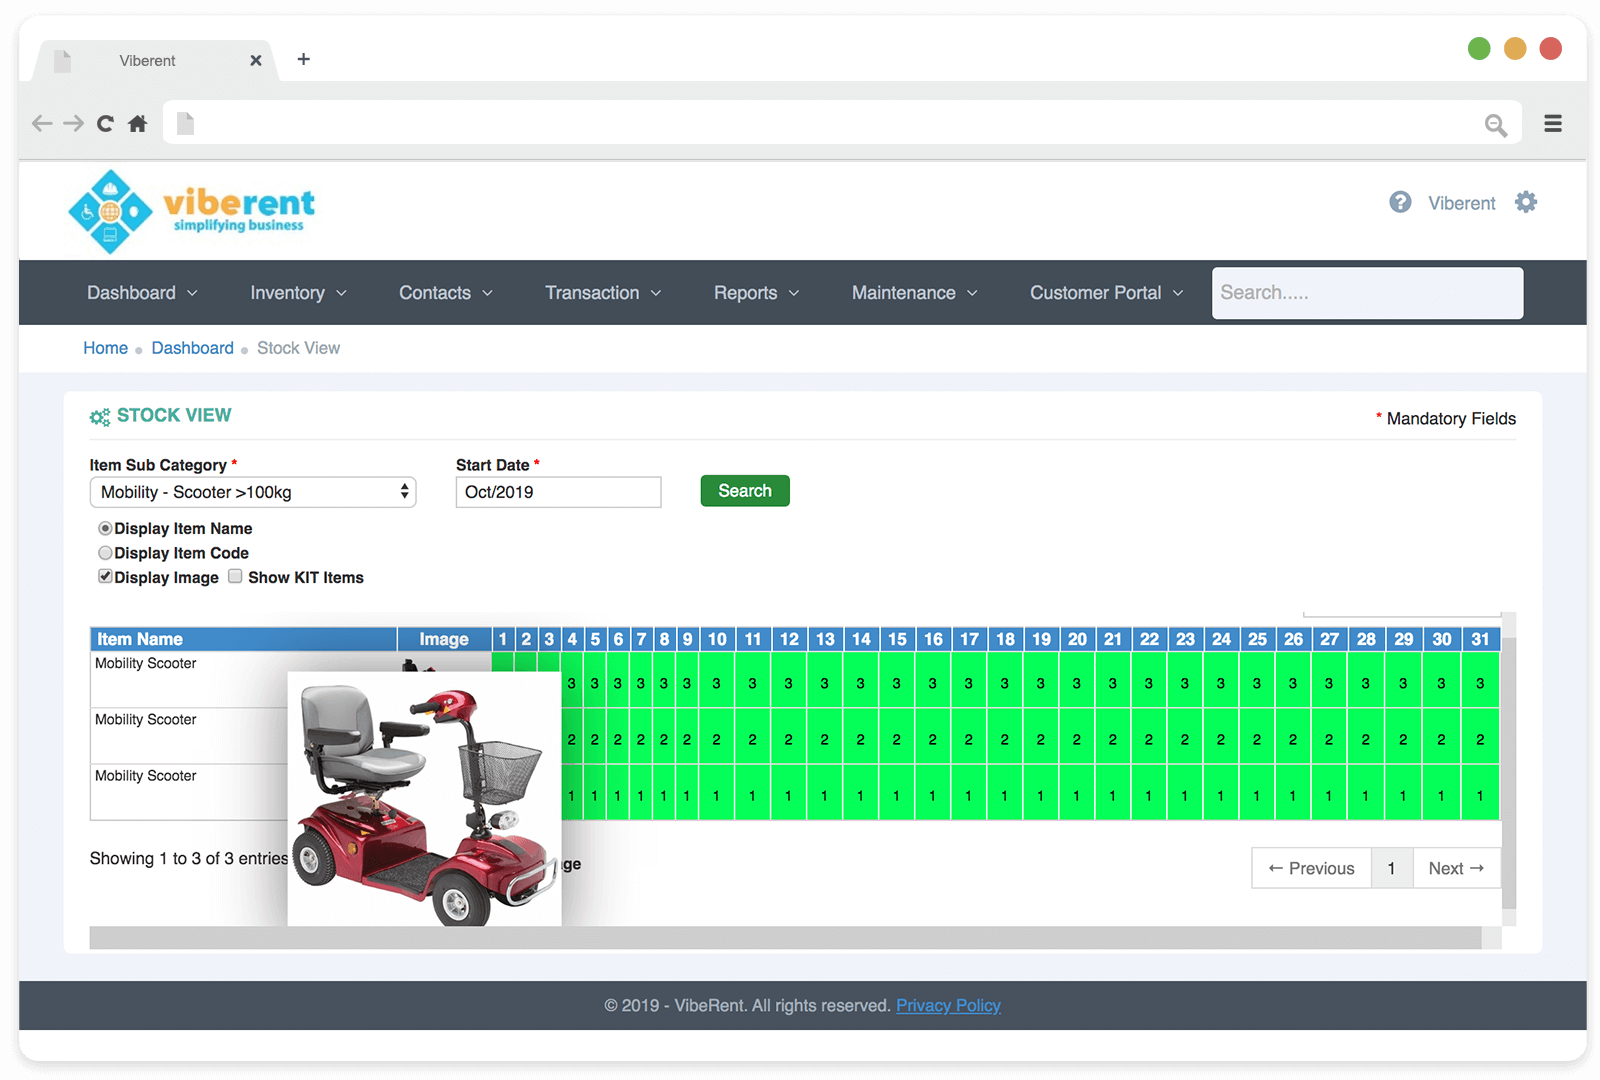1600x1080 pixels.
Task: Click the horizontal scrollbar under table
Action: coord(785,938)
